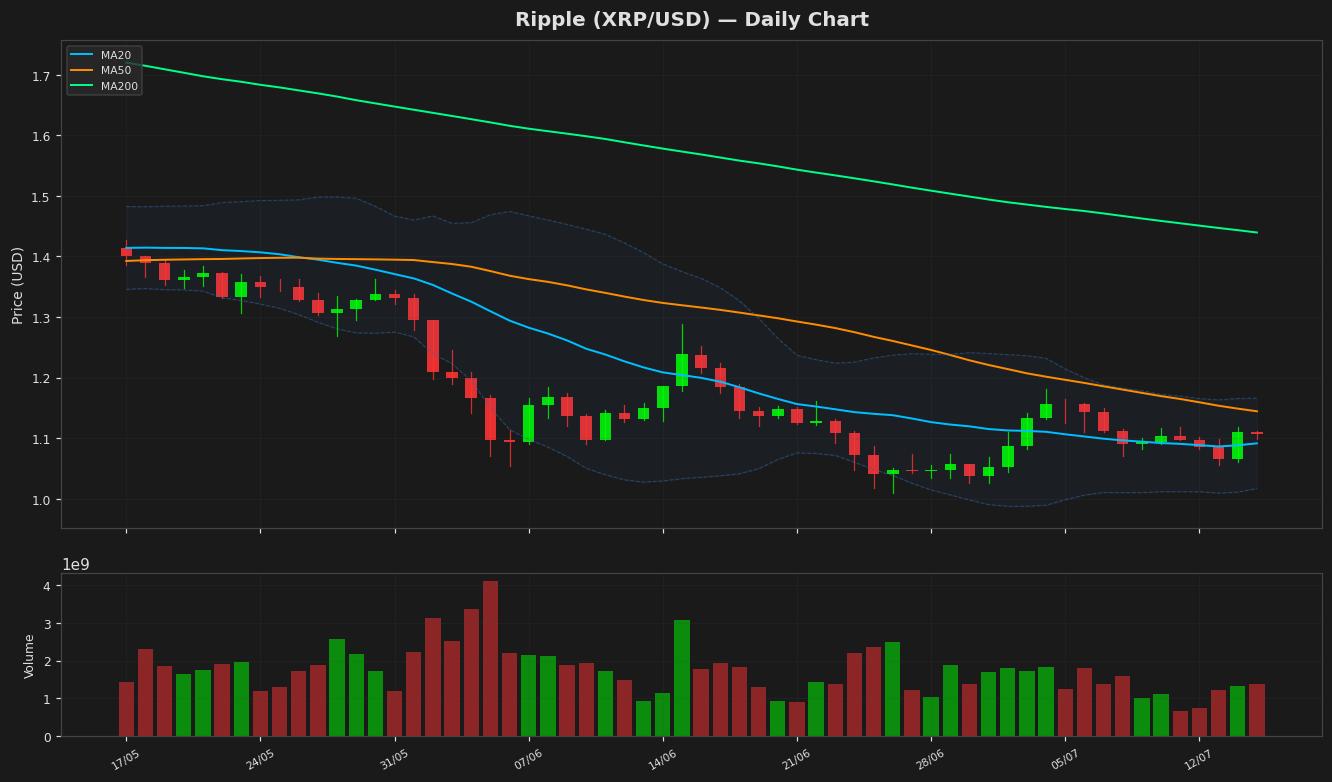
Task: Click the 1.3 price axis tick
Action: coord(42,318)
